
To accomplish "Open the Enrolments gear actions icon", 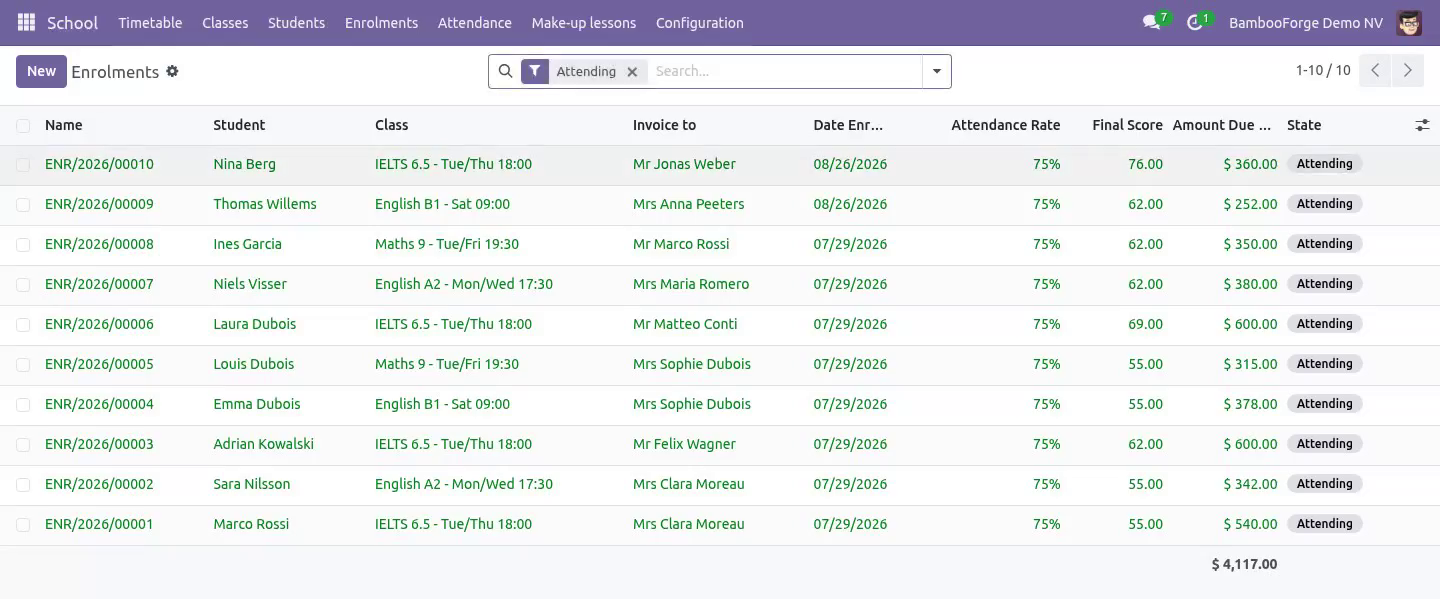I will tap(172, 71).
